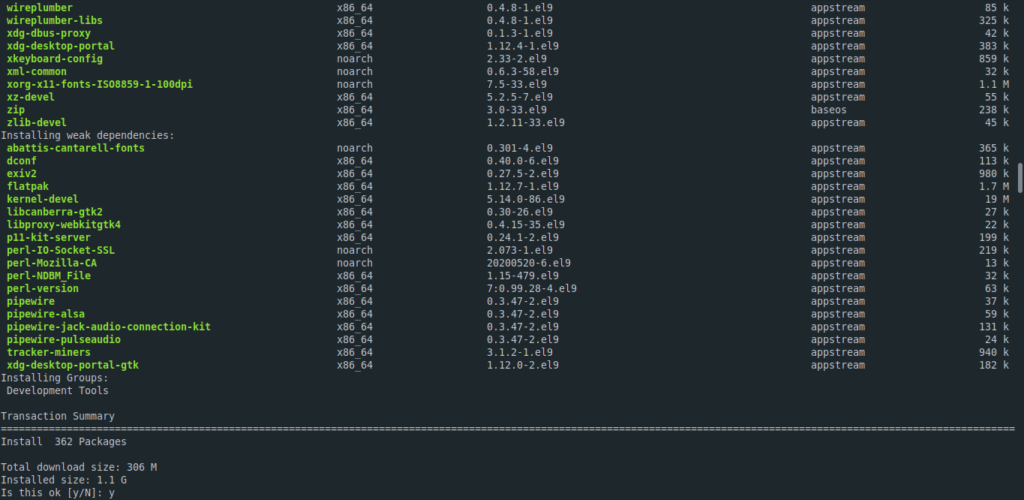Click the baseos repository label for zip
The width and height of the screenshot is (1024, 500).
pyautogui.click(x=829, y=110)
